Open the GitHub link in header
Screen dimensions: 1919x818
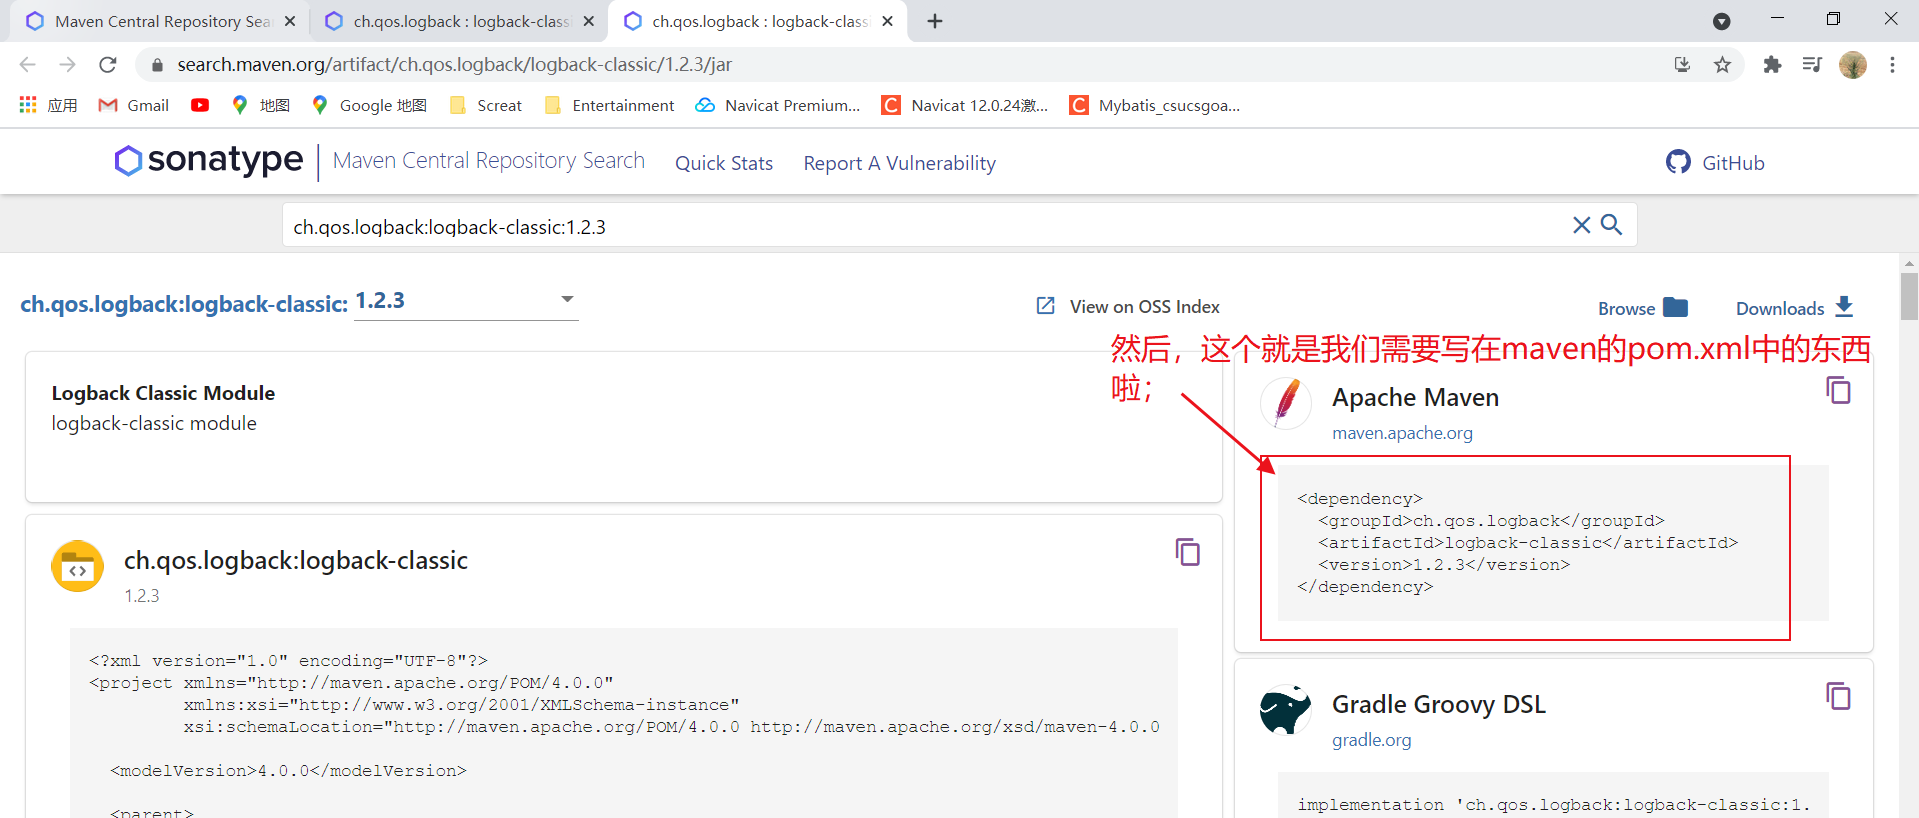point(1715,162)
